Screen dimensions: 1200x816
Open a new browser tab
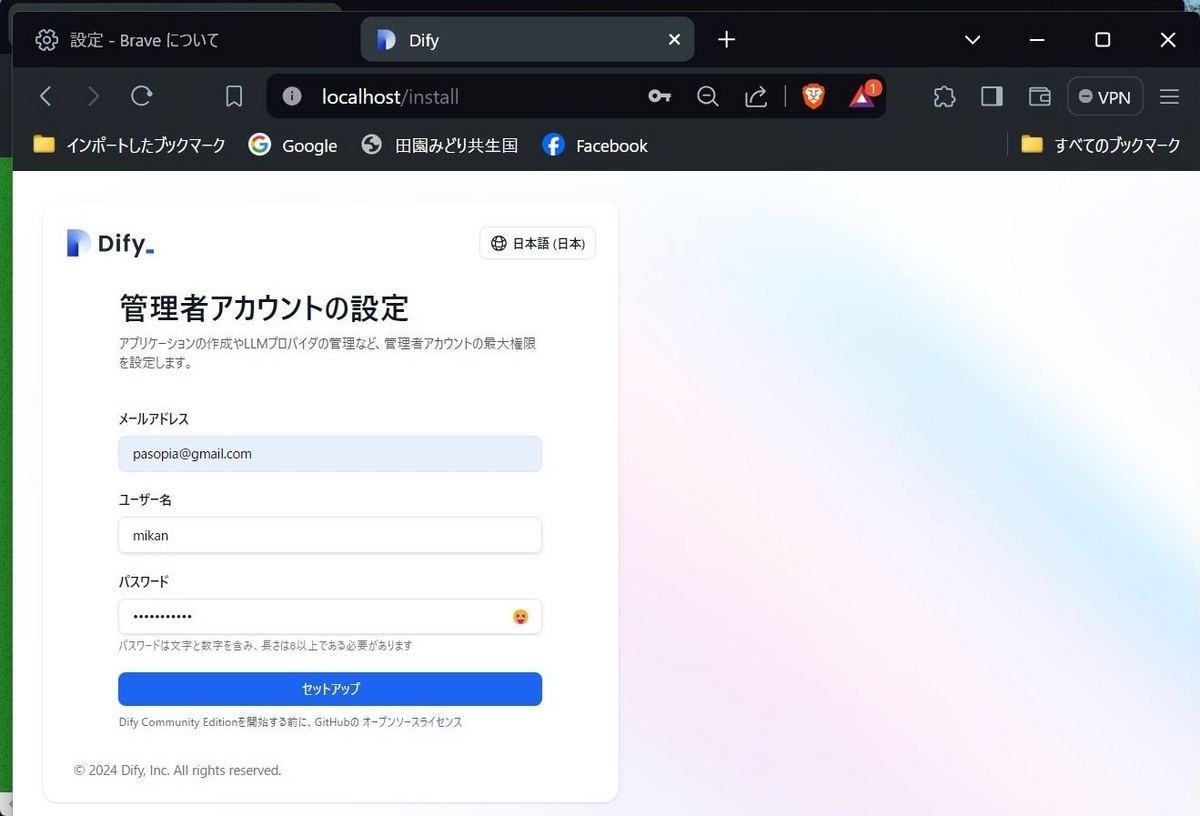[x=727, y=39]
